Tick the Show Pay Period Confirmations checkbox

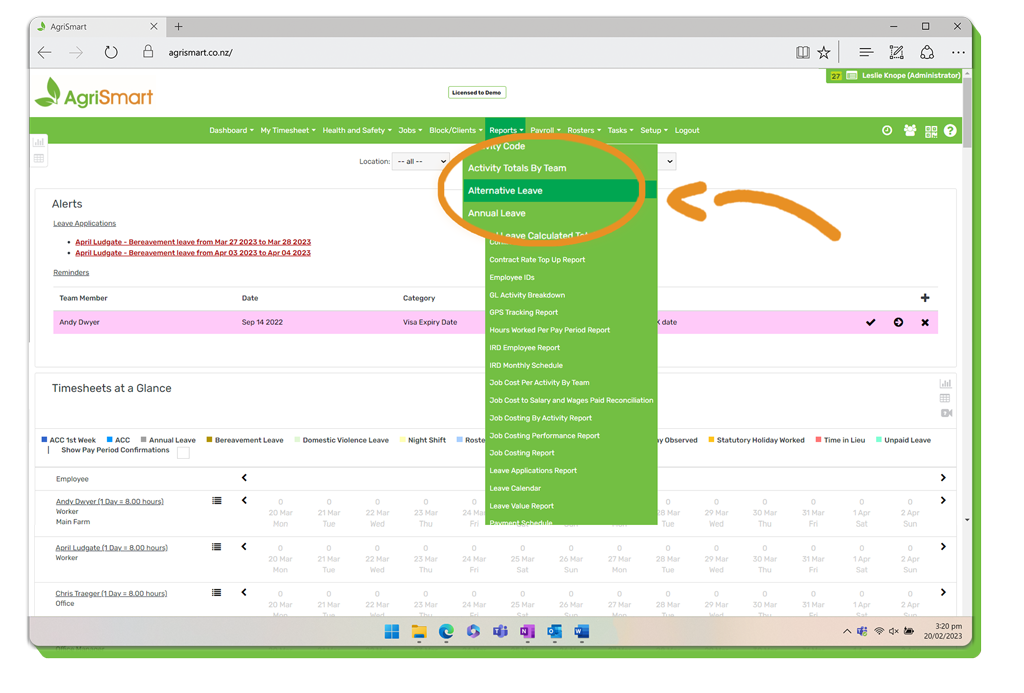click(x=183, y=452)
